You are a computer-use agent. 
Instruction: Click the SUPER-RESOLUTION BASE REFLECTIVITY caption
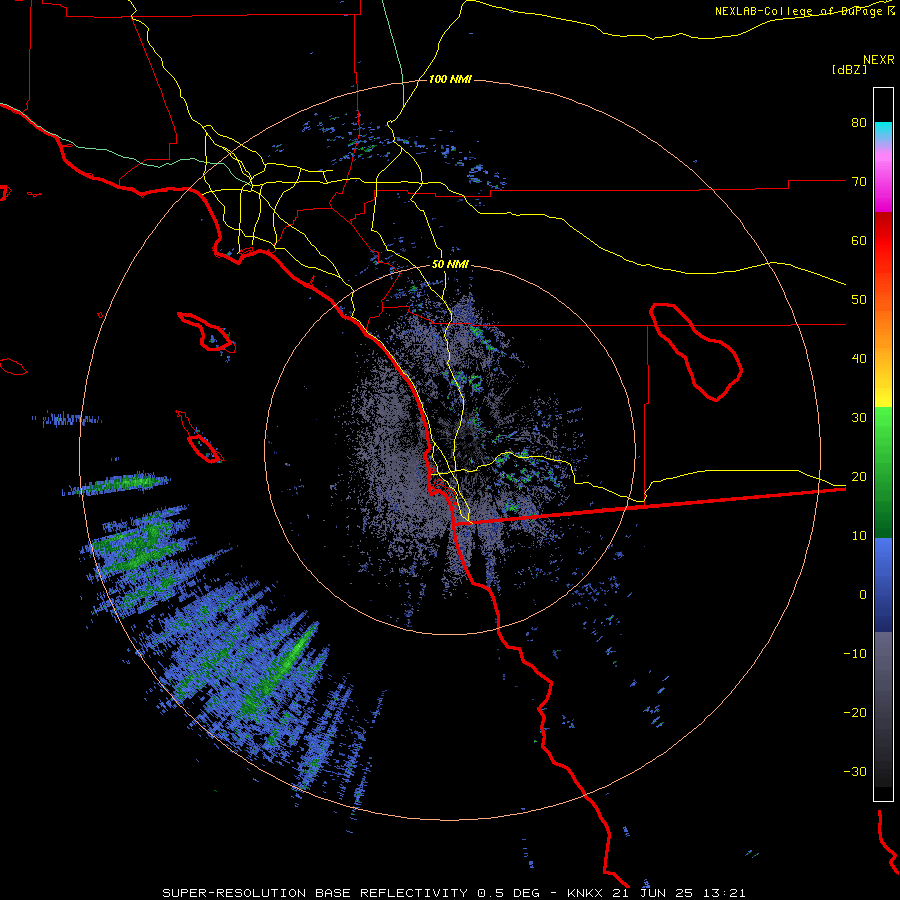[x=315, y=893]
